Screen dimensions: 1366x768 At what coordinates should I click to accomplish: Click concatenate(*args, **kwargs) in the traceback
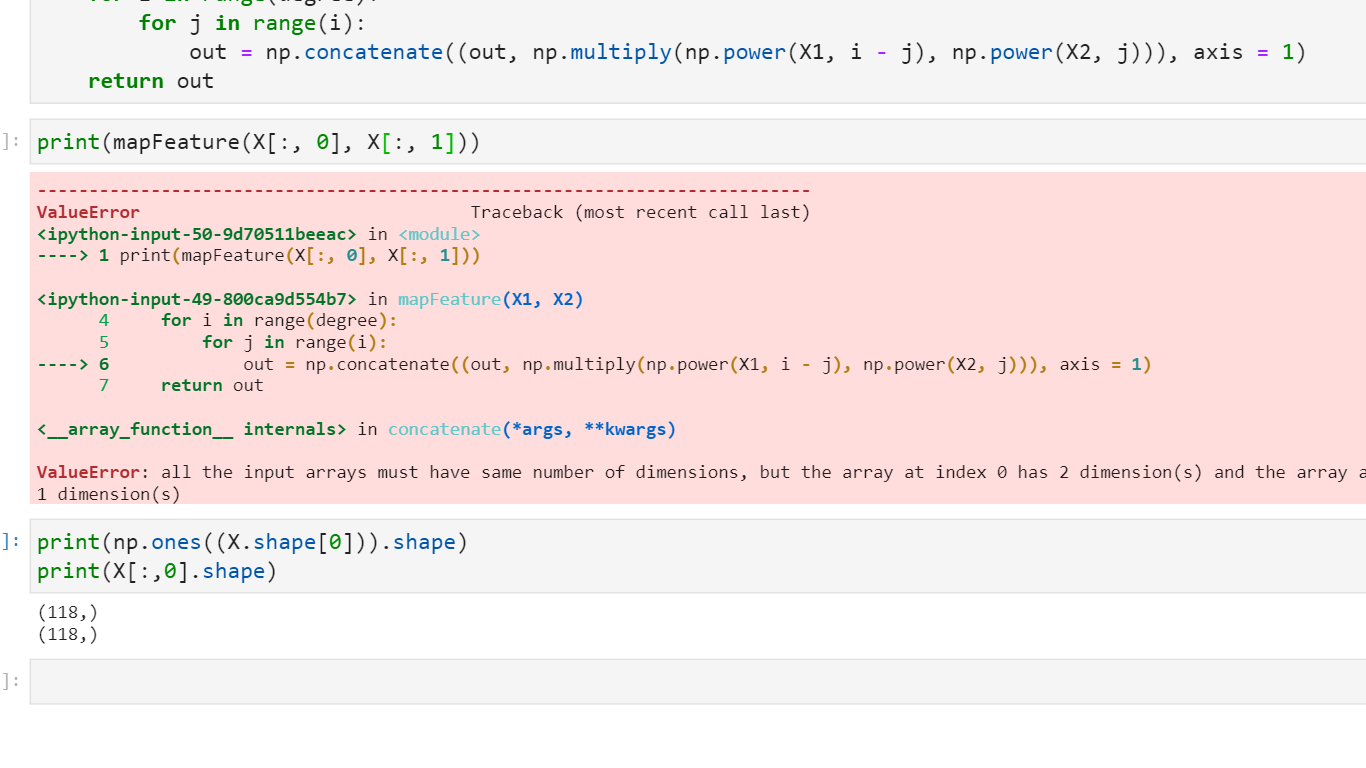point(531,429)
